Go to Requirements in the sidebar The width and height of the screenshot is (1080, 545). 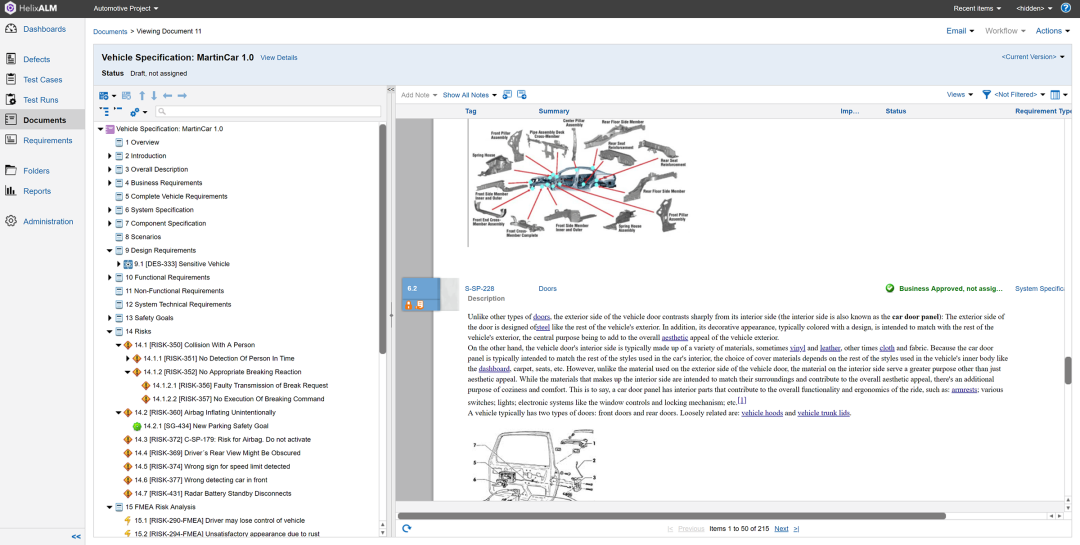(47, 140)
